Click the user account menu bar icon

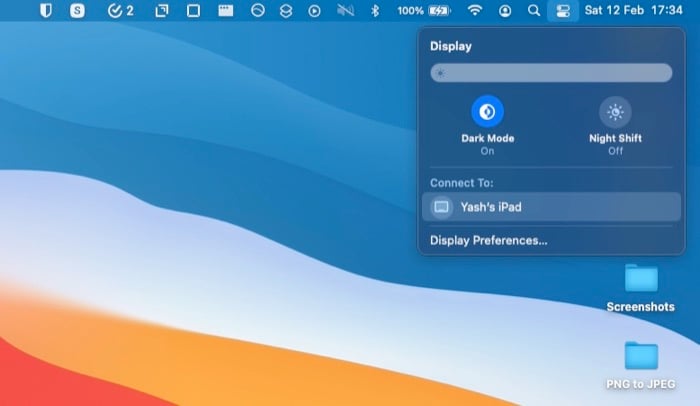point(505,11)
